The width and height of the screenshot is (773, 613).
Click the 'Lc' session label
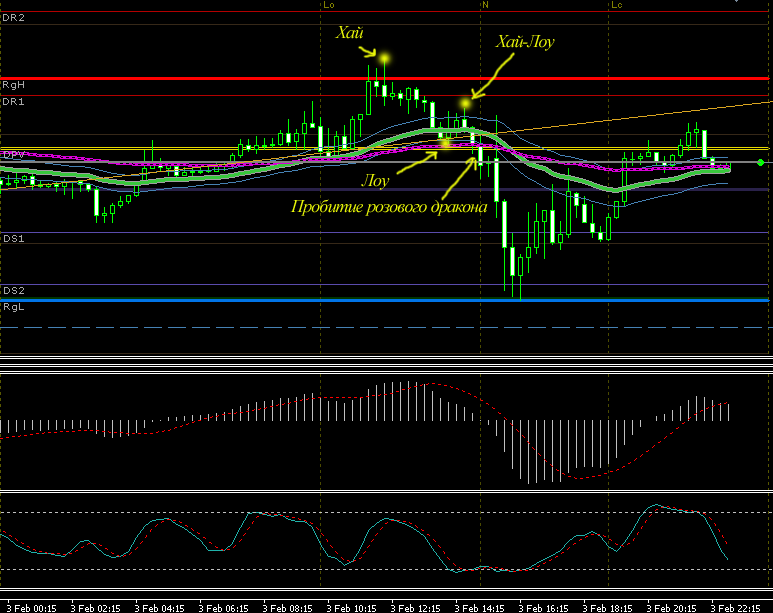pyautogui.click(x=617, y=5)
